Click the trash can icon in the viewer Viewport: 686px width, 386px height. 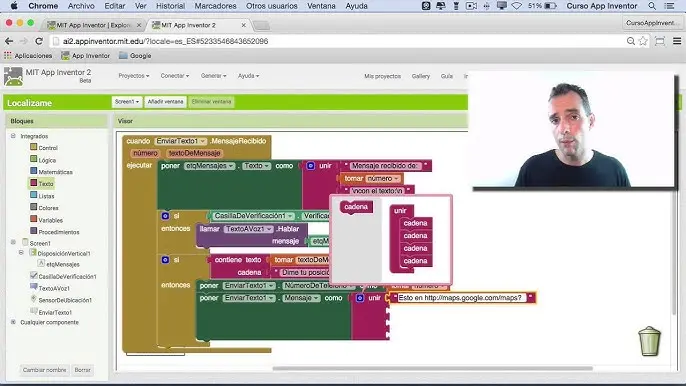pyautogui.click(x=649, y=341)
